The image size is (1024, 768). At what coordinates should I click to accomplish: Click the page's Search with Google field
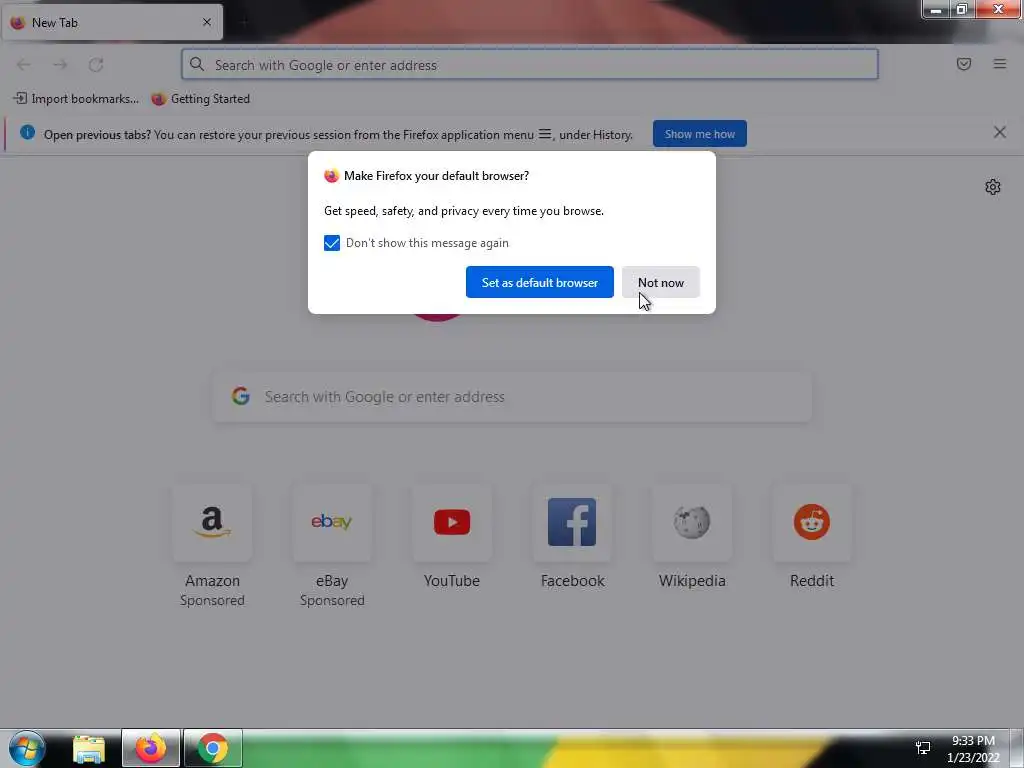tap(513, 396)
